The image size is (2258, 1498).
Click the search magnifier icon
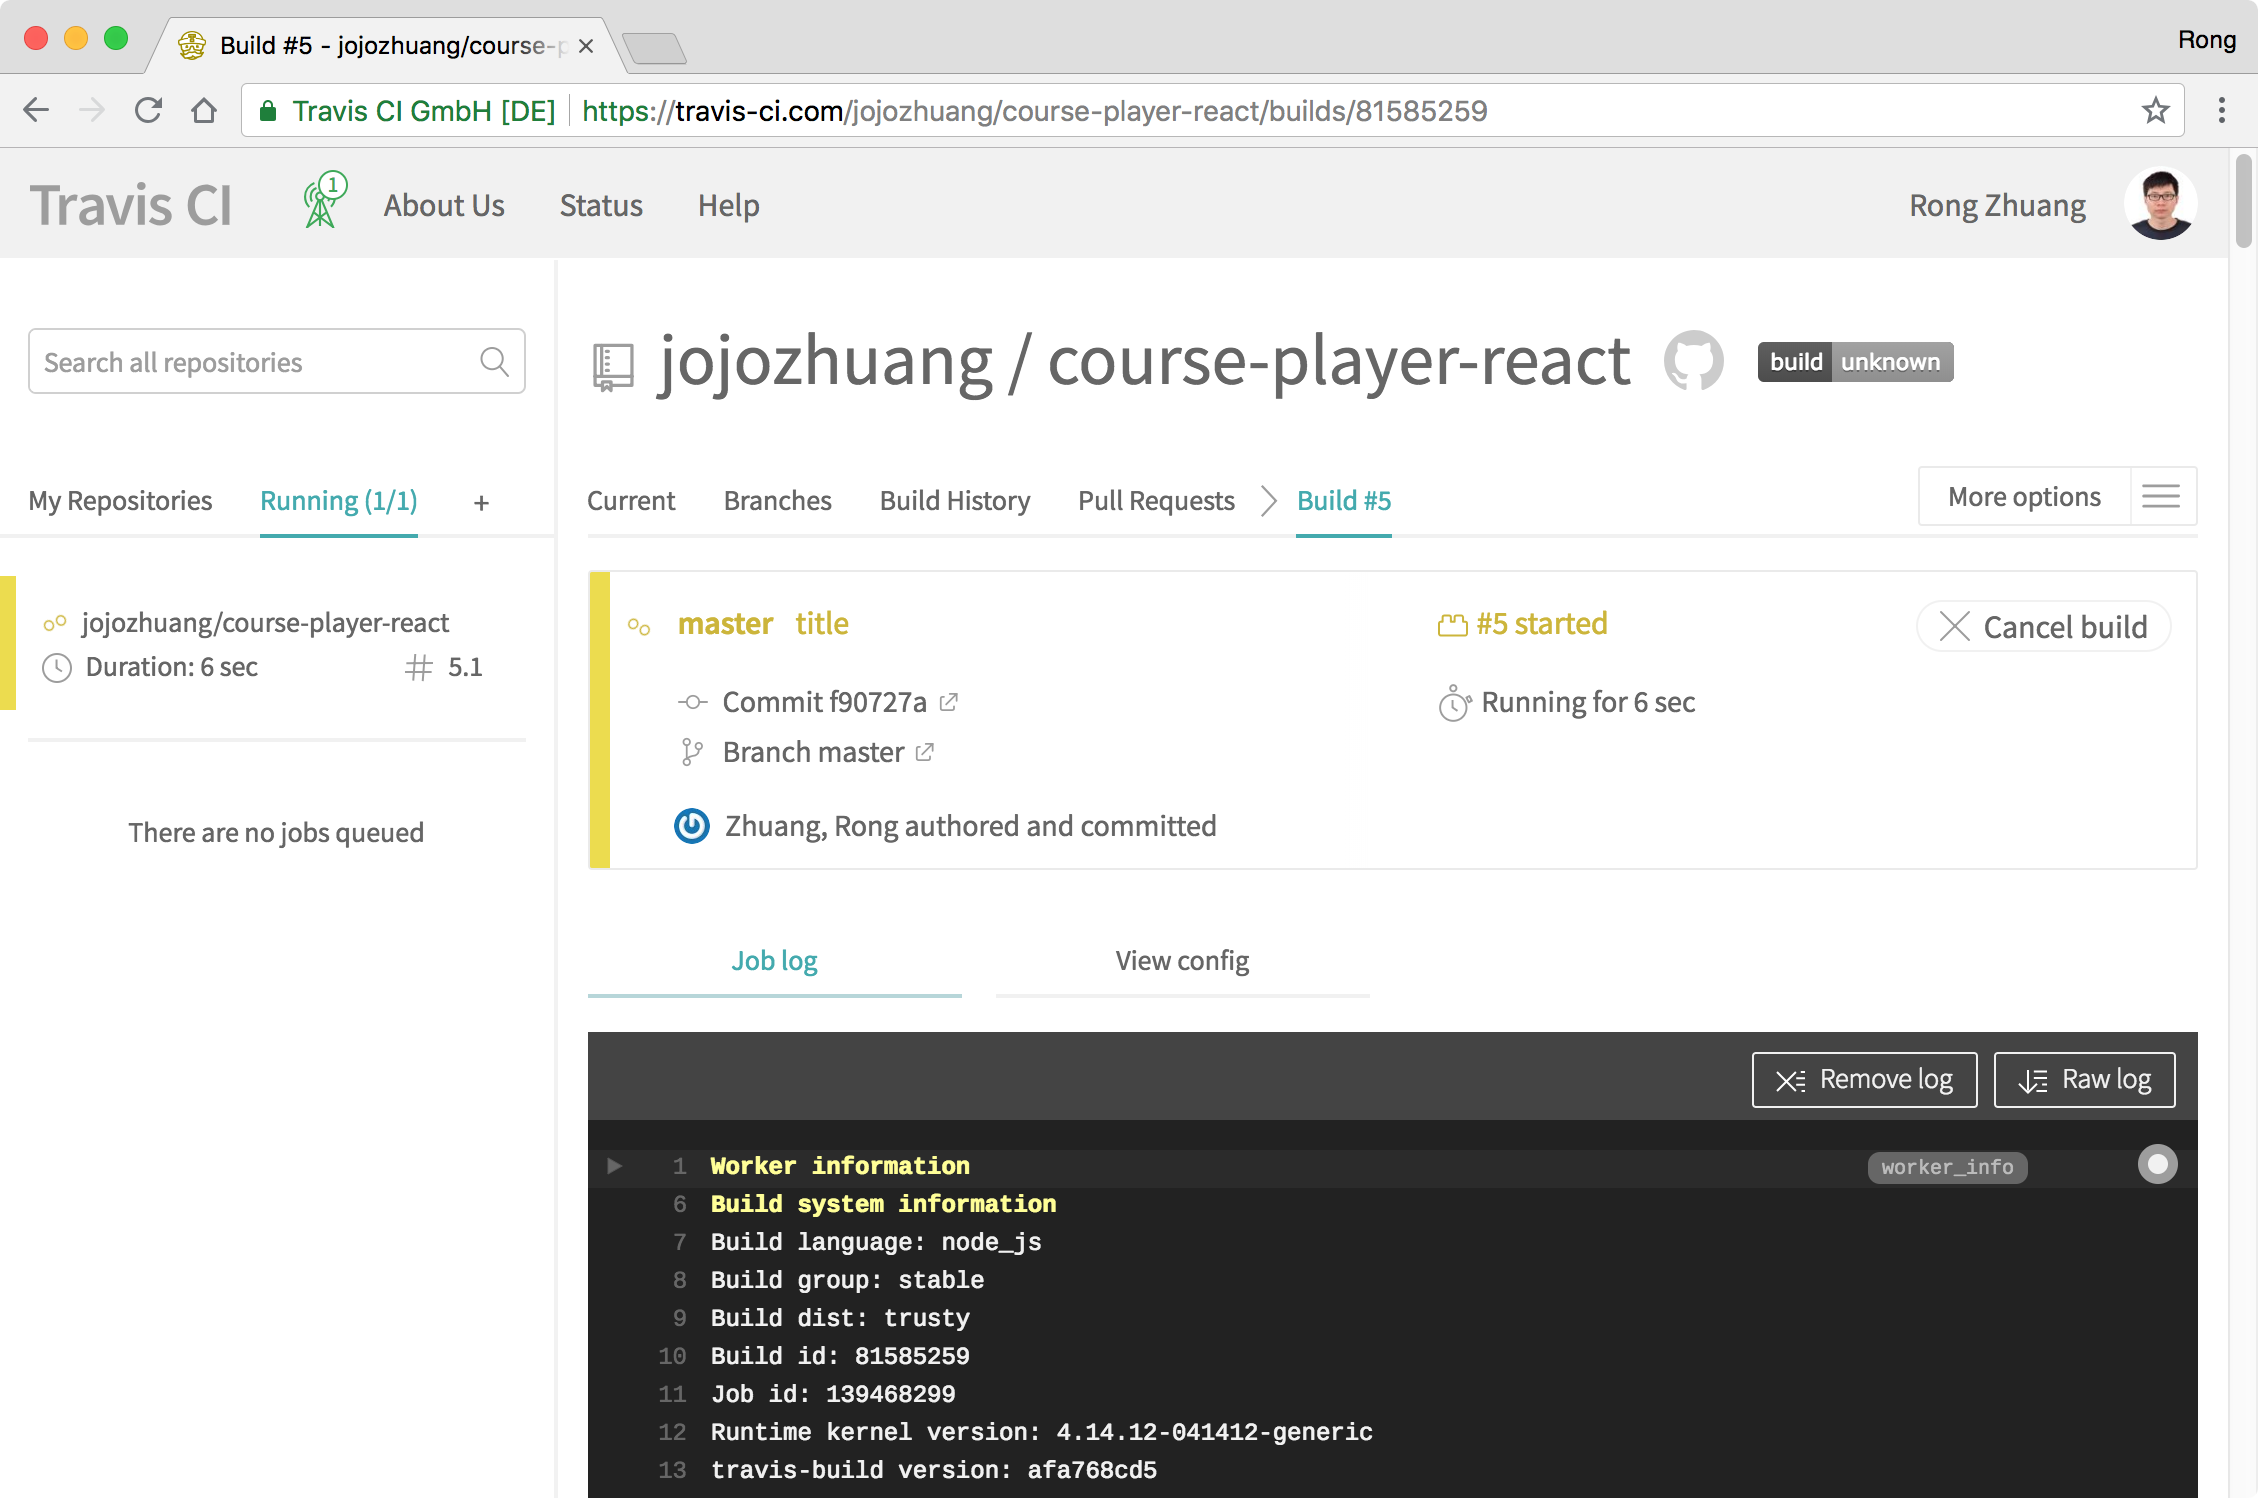coord(494,361)
